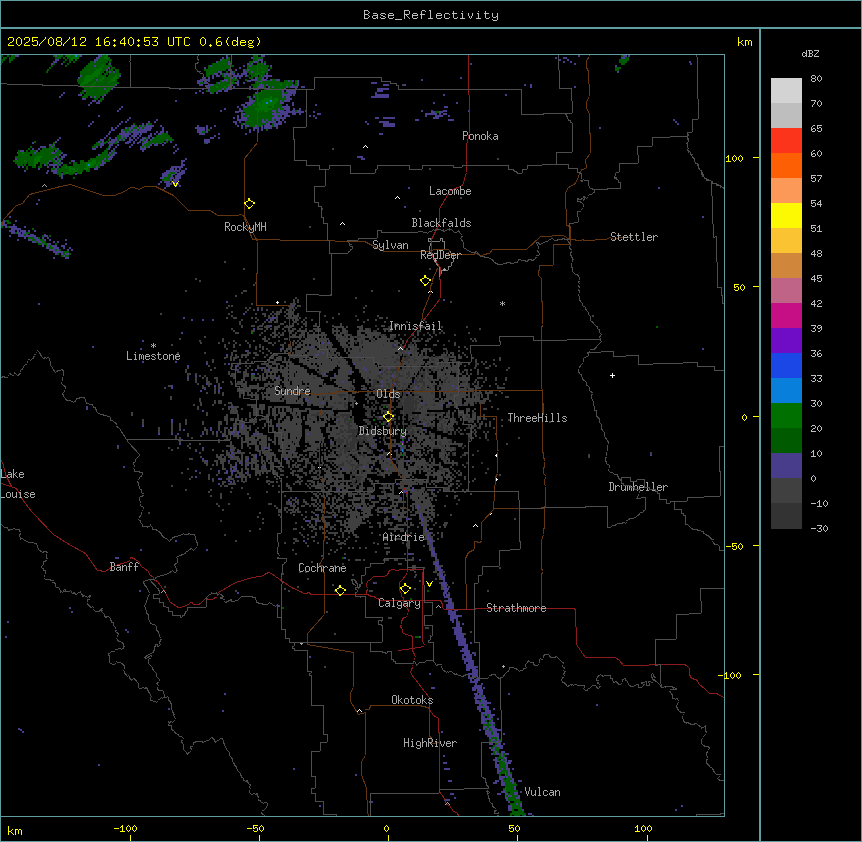Image resolution: width=862 pixels, height=842 pixels.
Task: Click the -100 tick on bottom axis
Action: click(126, 829)
